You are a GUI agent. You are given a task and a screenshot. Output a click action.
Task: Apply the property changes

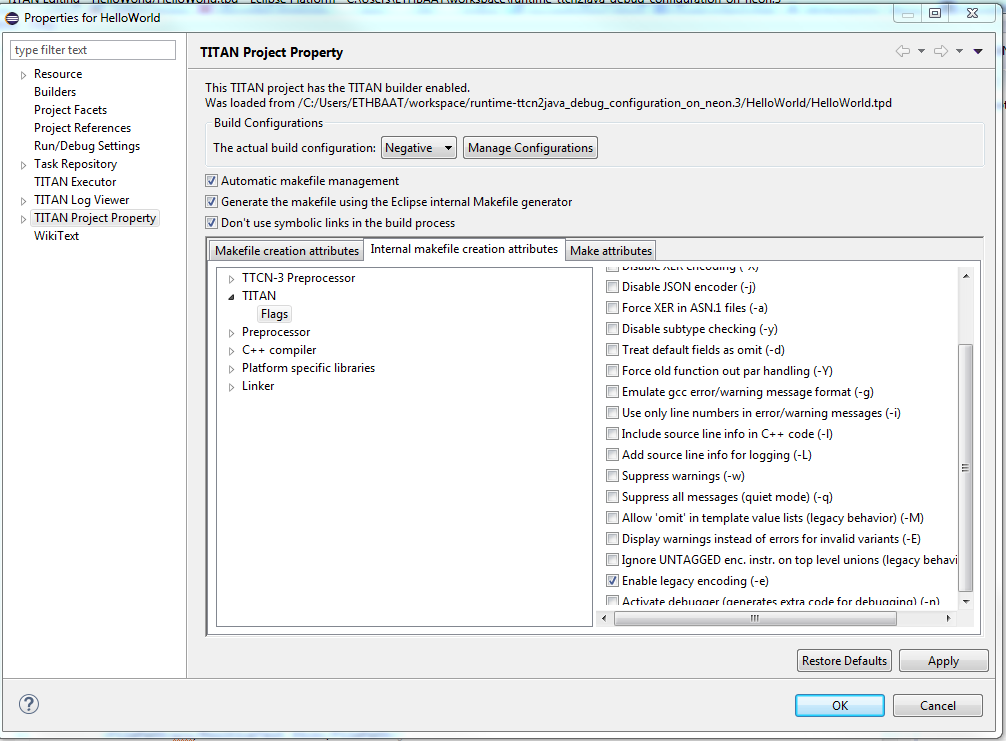(943, 660)
